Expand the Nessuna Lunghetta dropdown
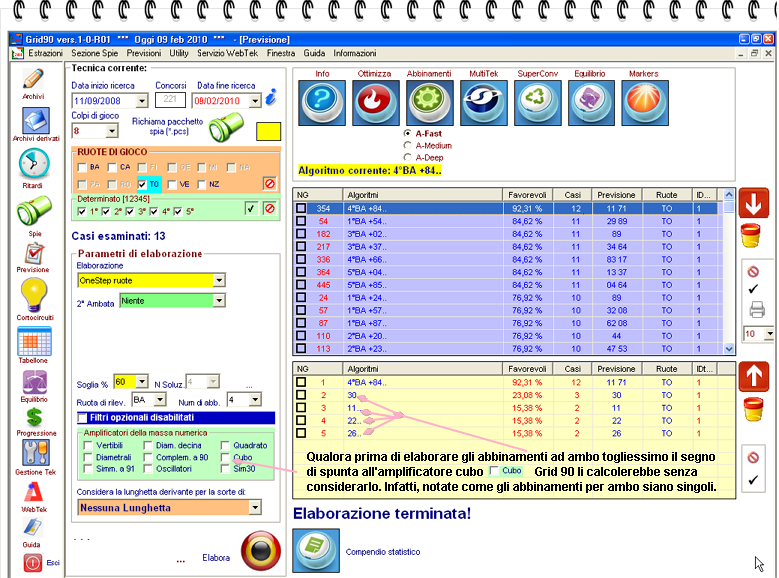This screenshot has height=578, width=779. tap(255, 508)
